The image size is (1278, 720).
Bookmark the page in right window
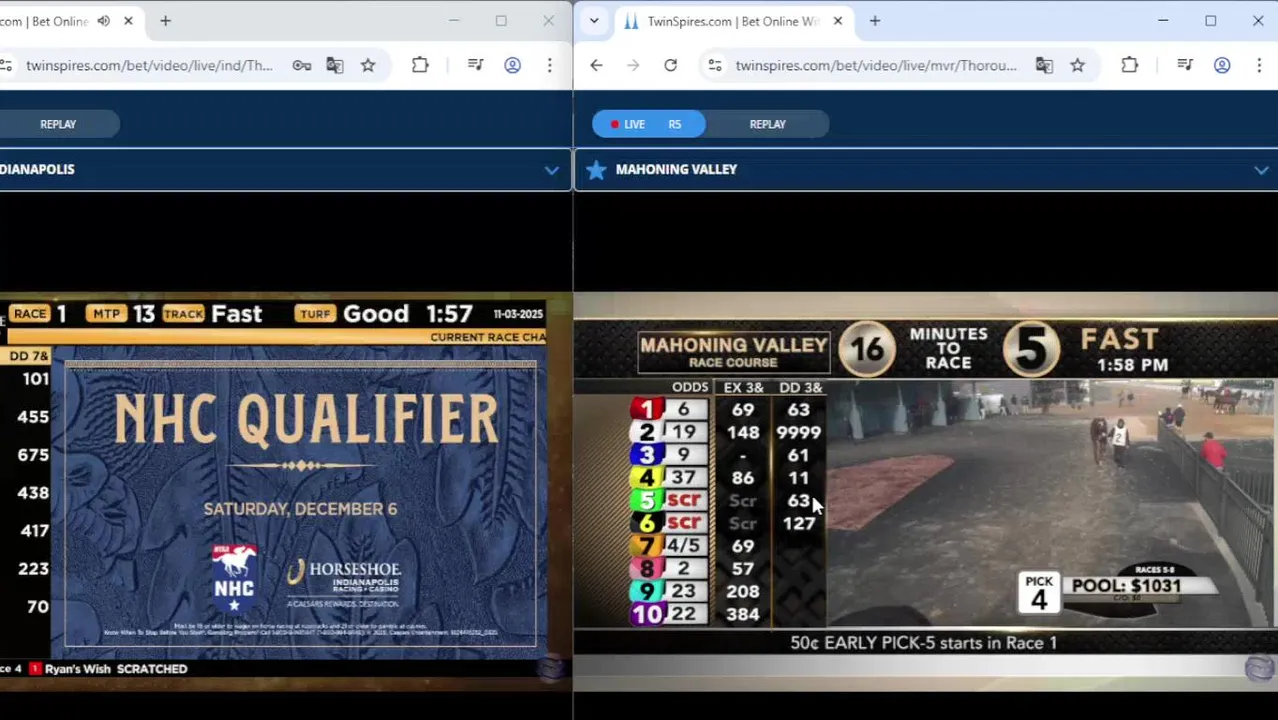[x=1077, y=65]
